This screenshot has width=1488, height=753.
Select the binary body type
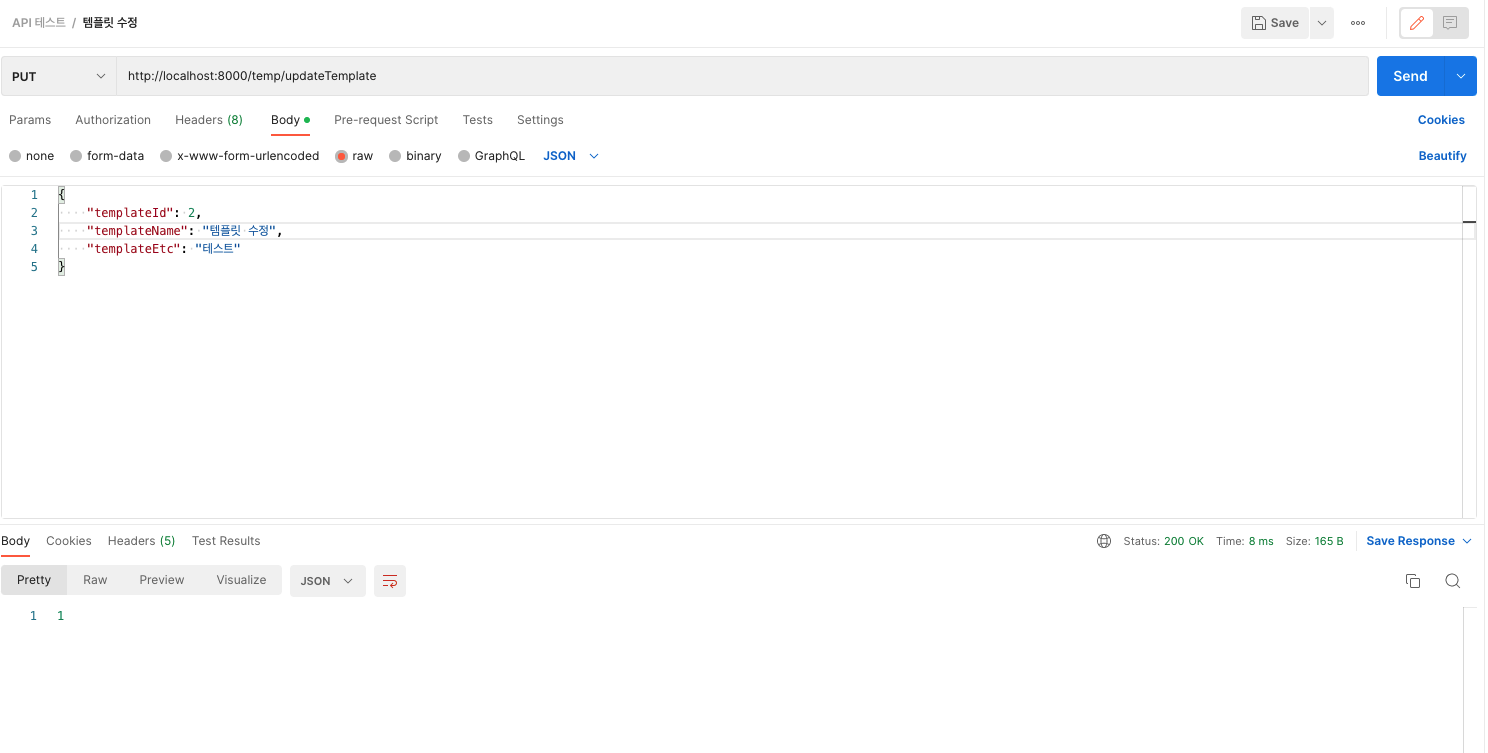[415, 156]
